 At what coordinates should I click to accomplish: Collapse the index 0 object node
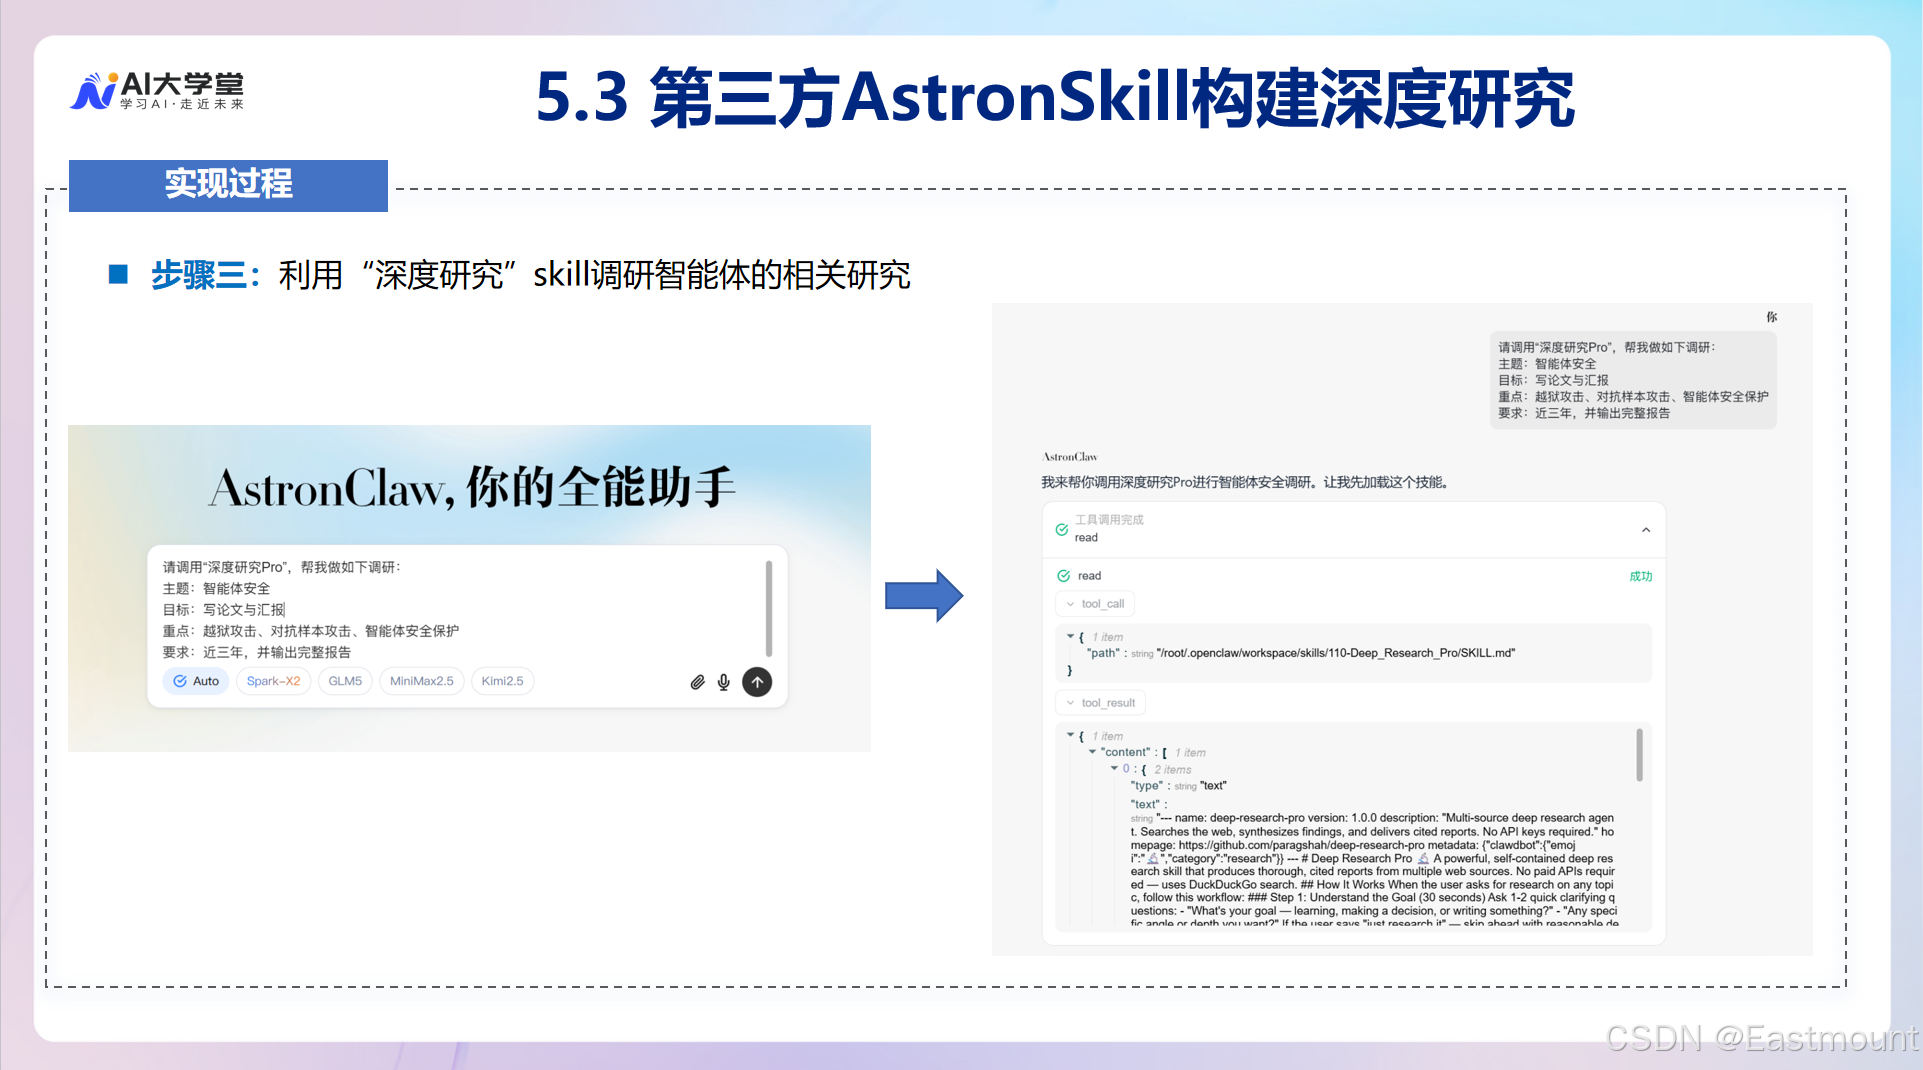tap(1114, 769)
